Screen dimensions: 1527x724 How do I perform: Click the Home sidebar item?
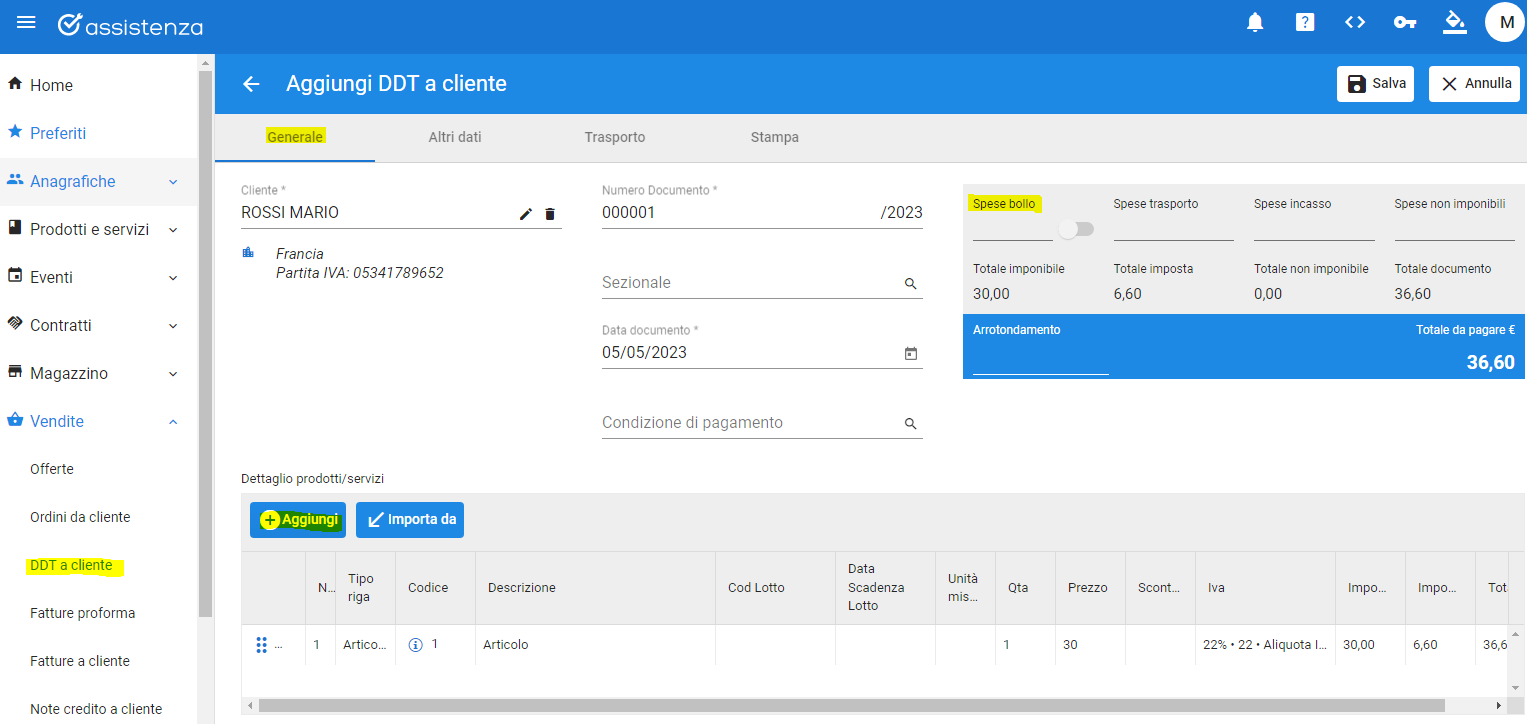[99, 85]
